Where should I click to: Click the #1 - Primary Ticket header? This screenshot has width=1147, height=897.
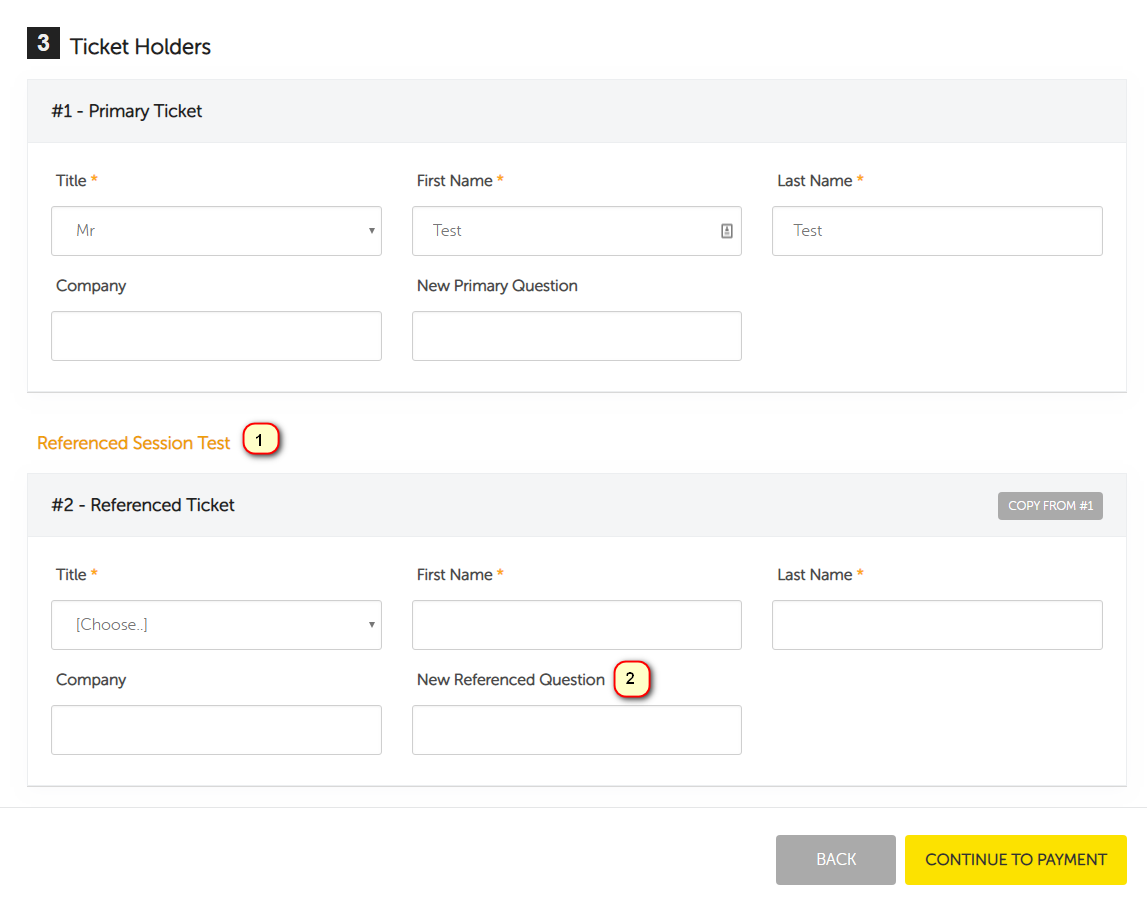click(127, 111)
